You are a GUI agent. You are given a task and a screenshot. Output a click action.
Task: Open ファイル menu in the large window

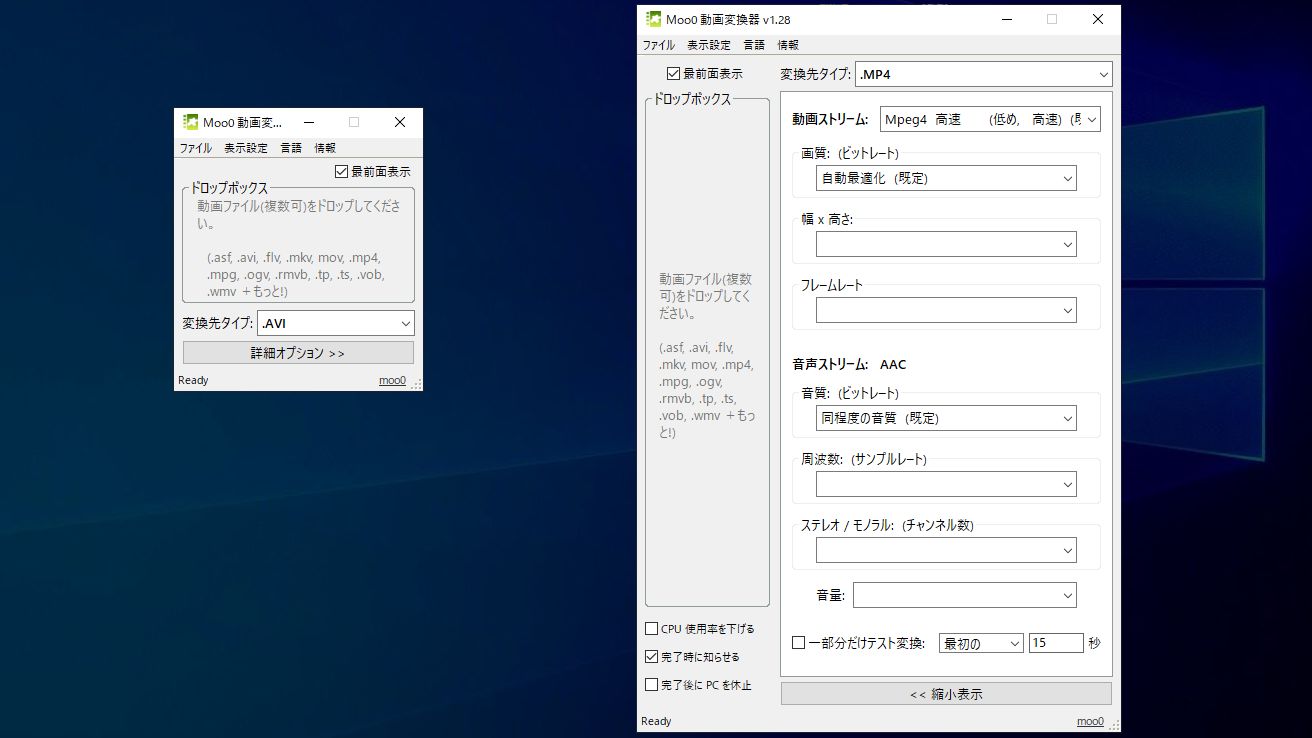tap(658, 45)
